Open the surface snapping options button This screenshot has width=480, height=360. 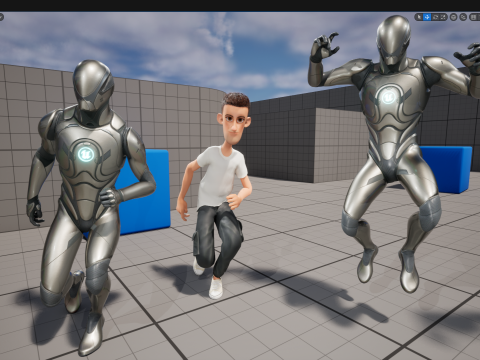[x=463, y=17]
